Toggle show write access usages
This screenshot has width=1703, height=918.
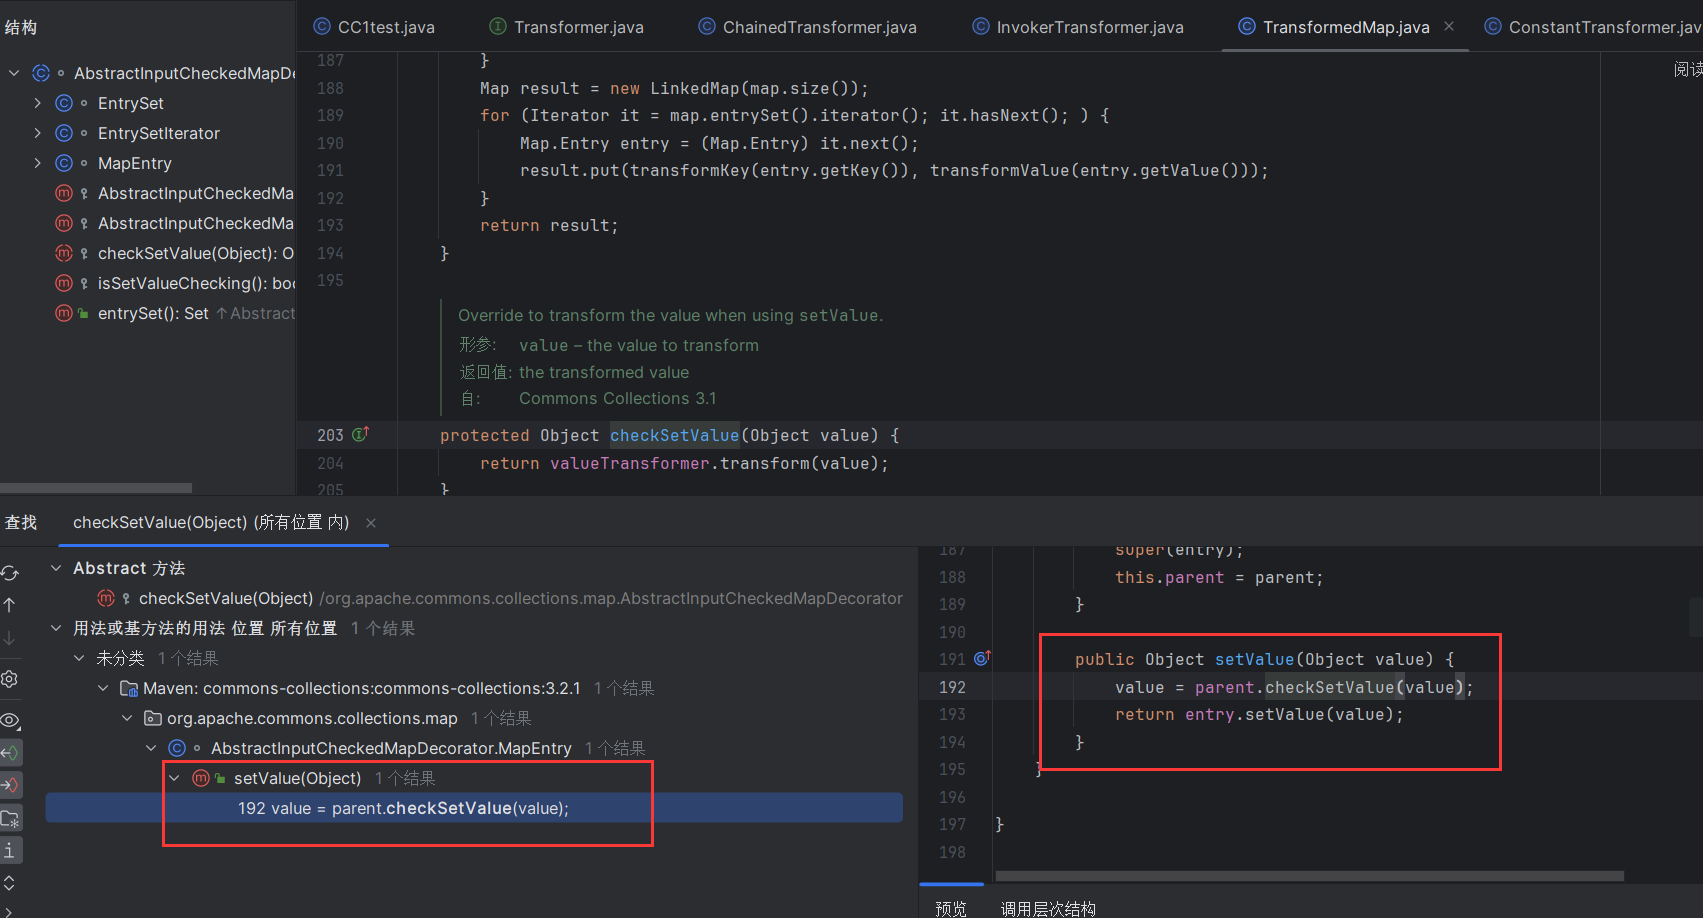[10, 785]
